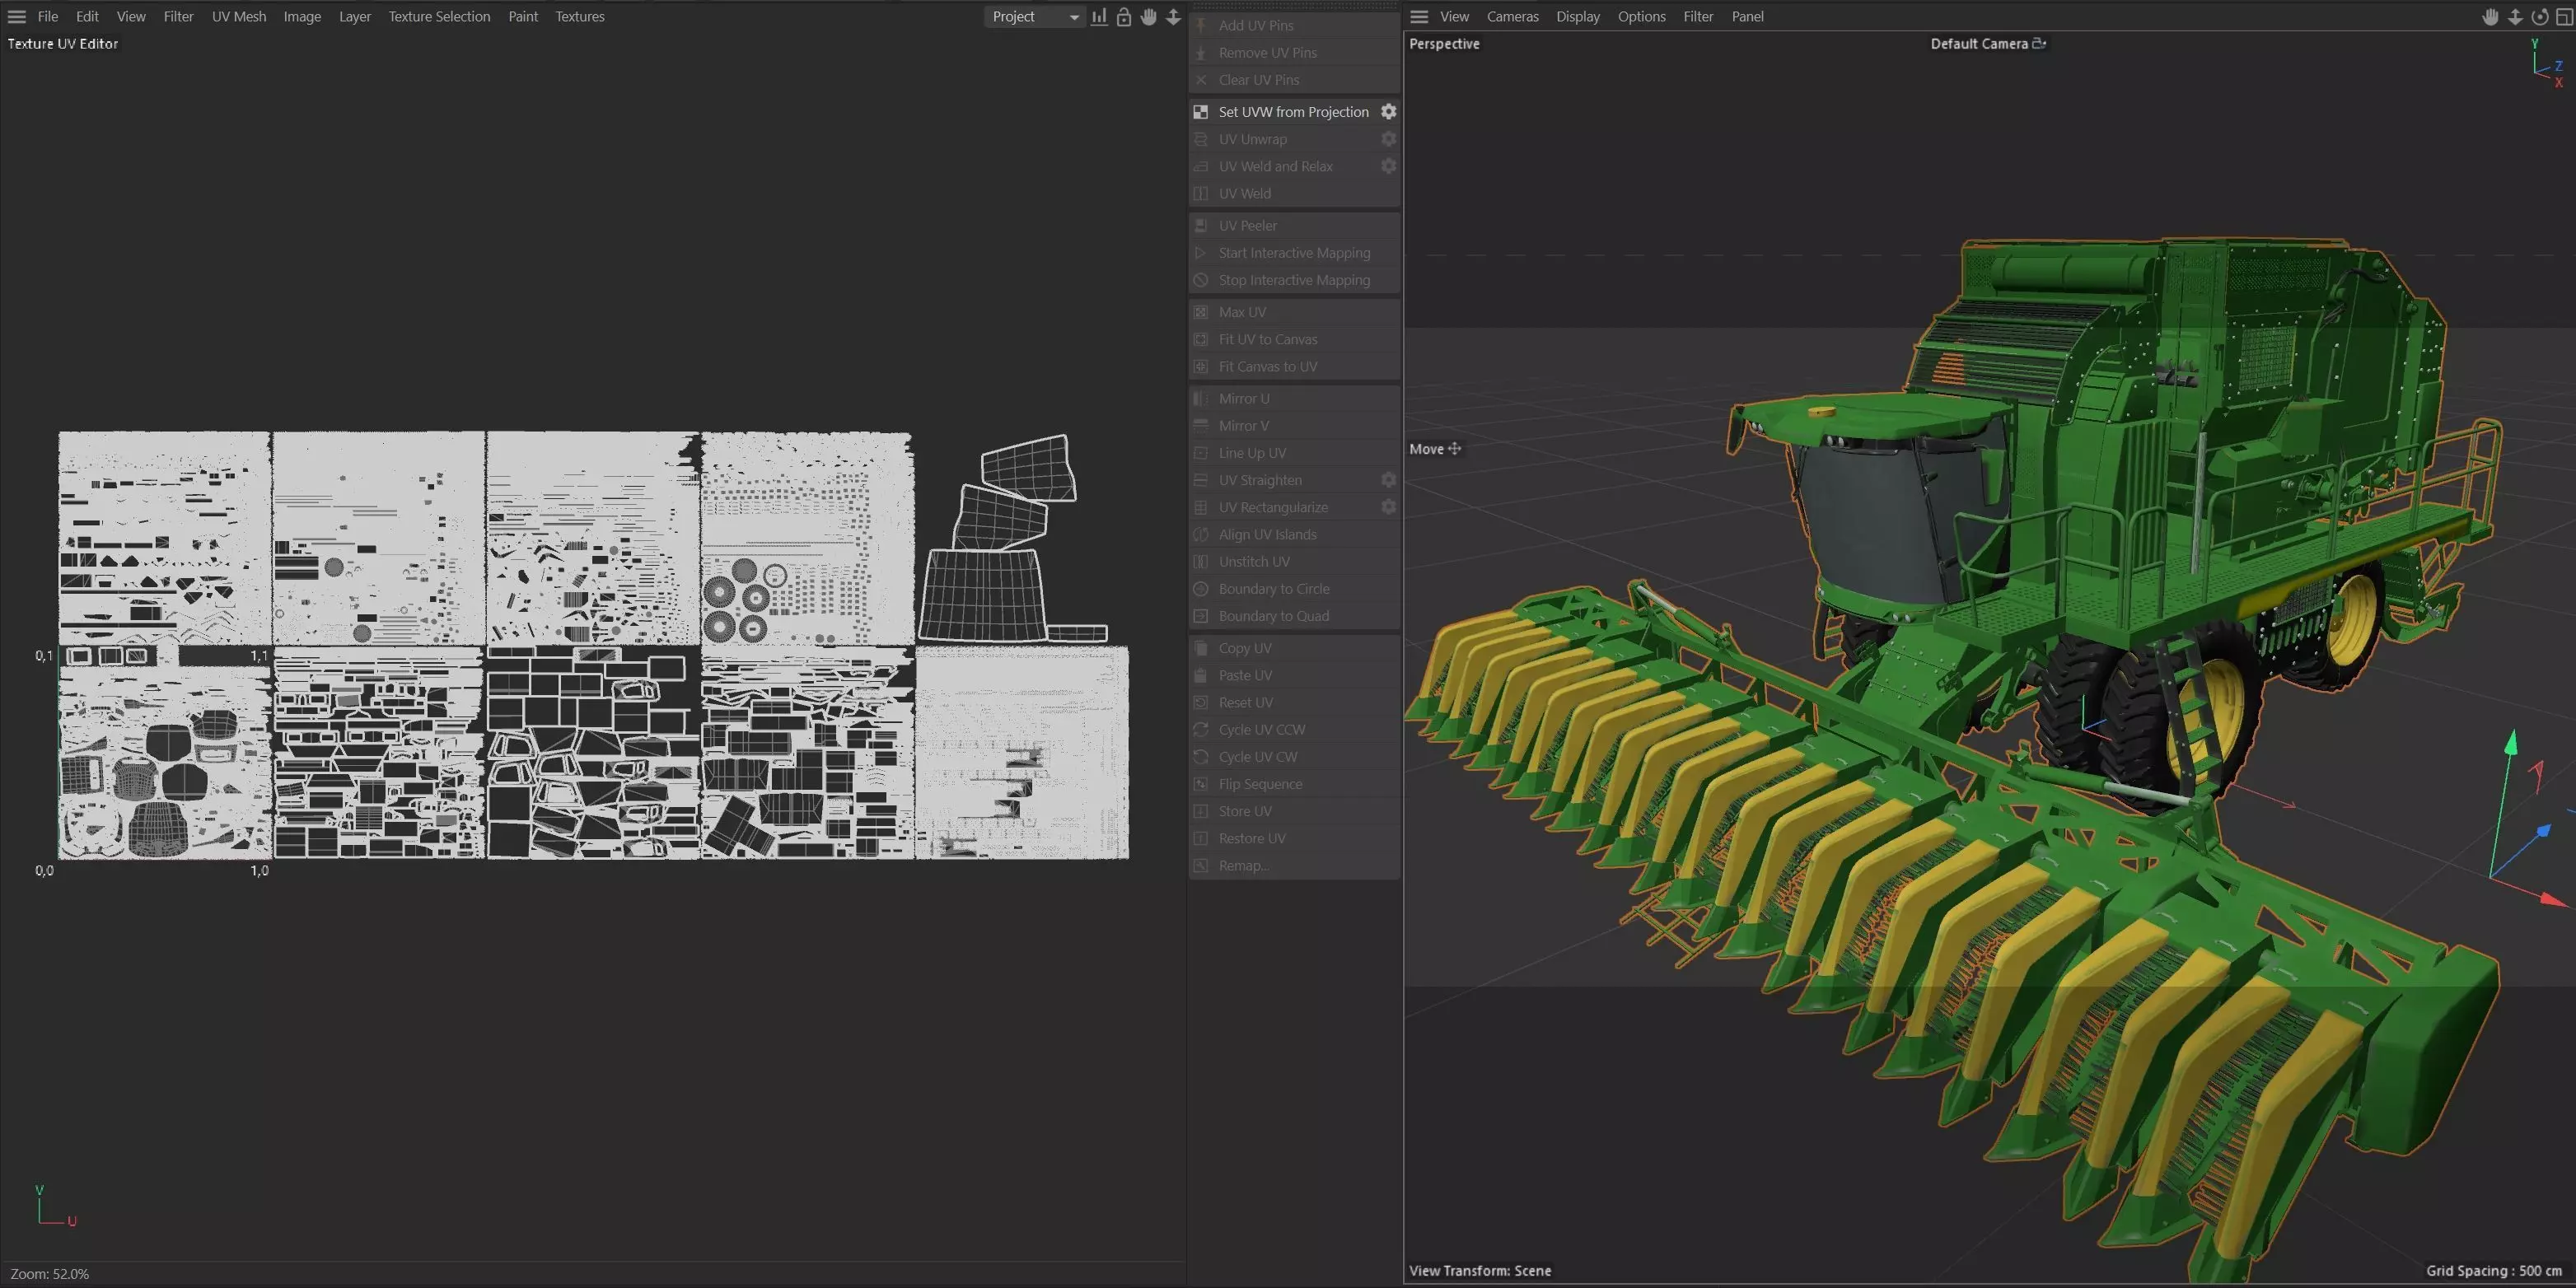
Task: Click the bar chart icon beside Project dropdown
Action: 1099,16
